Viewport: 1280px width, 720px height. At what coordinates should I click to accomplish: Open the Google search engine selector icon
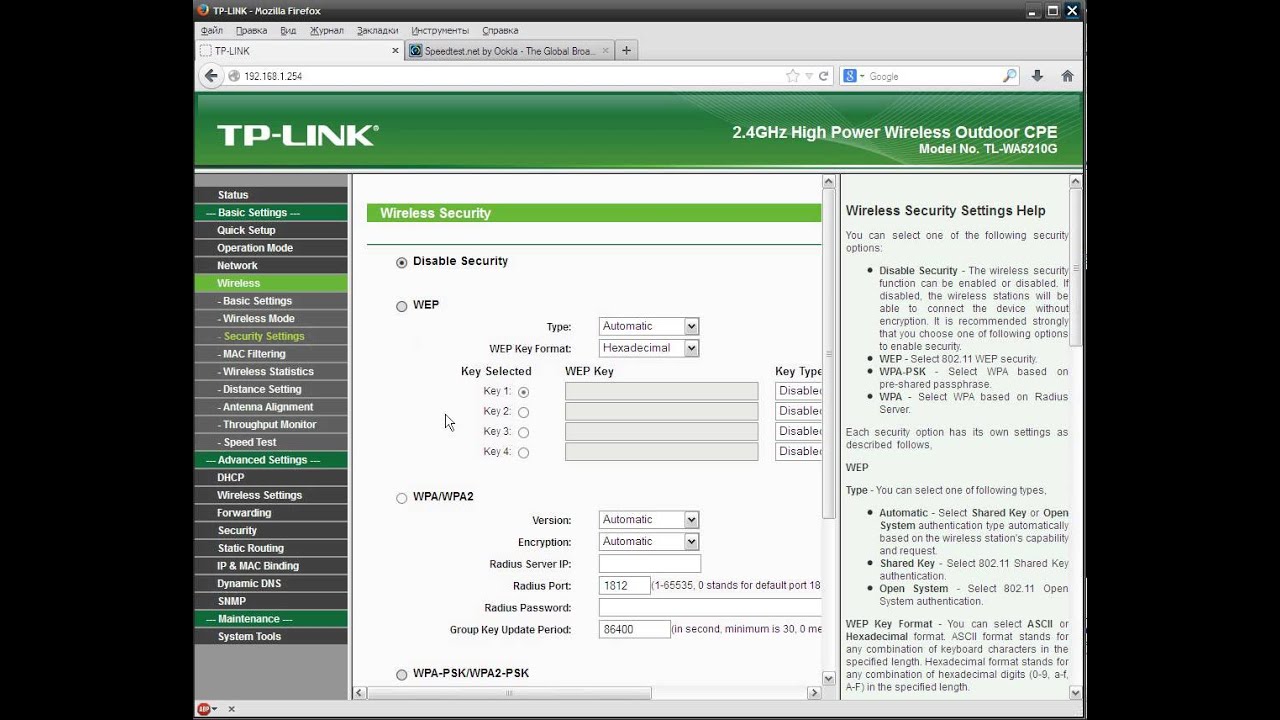(852, 76)
